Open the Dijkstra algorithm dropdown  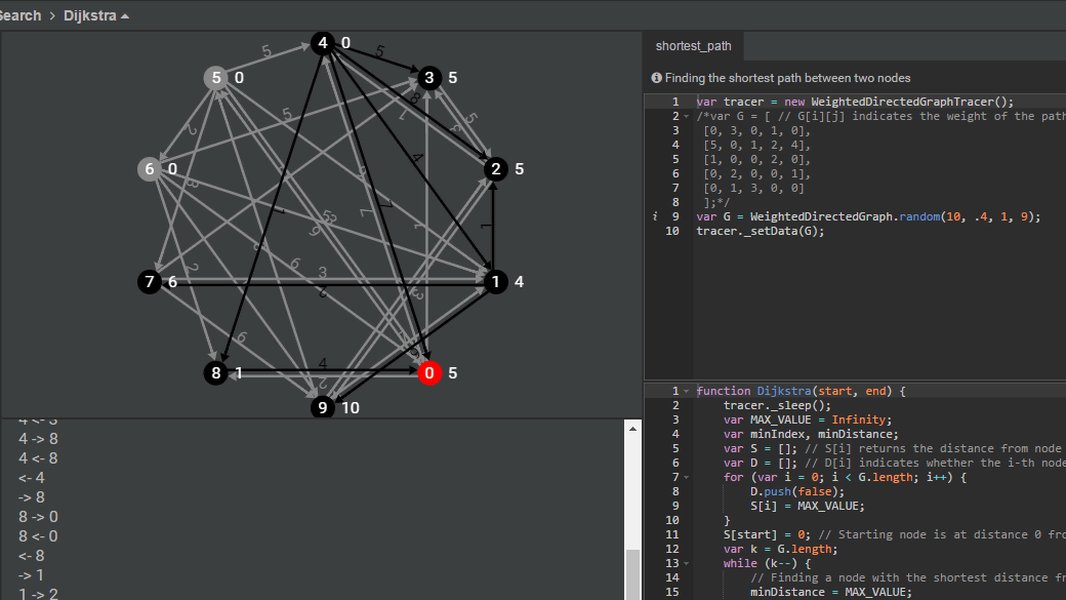[96, 15]
